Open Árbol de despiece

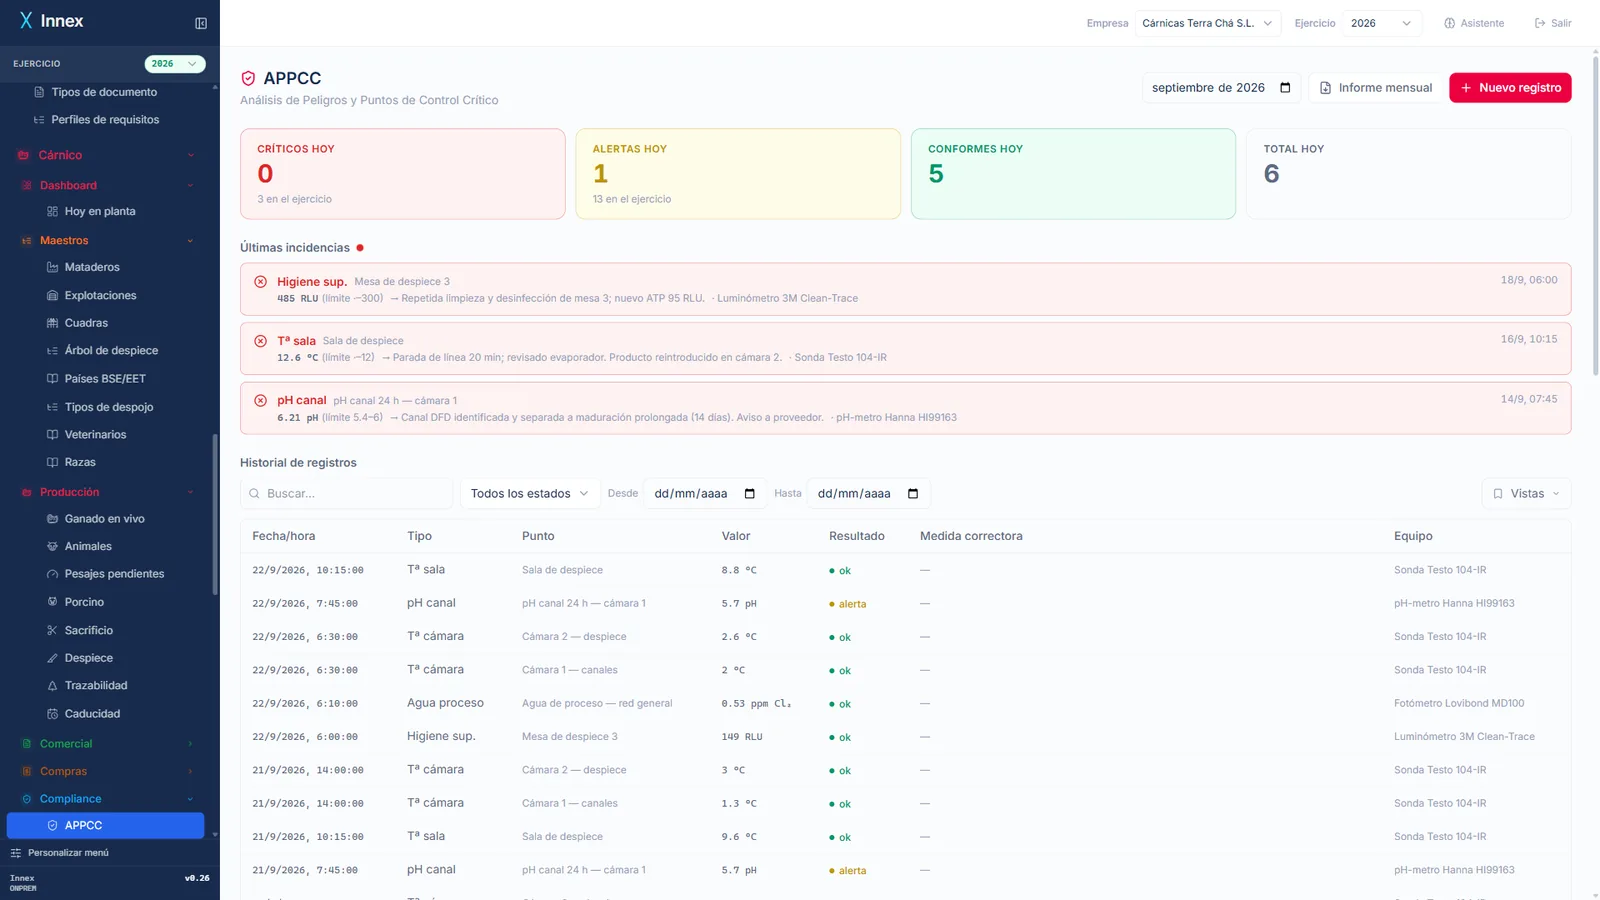coord(110,351)
